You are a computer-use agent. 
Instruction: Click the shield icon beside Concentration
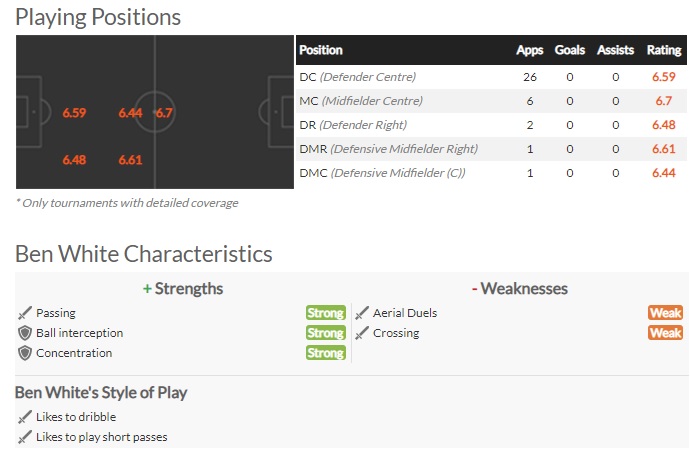tap(25, 353)
